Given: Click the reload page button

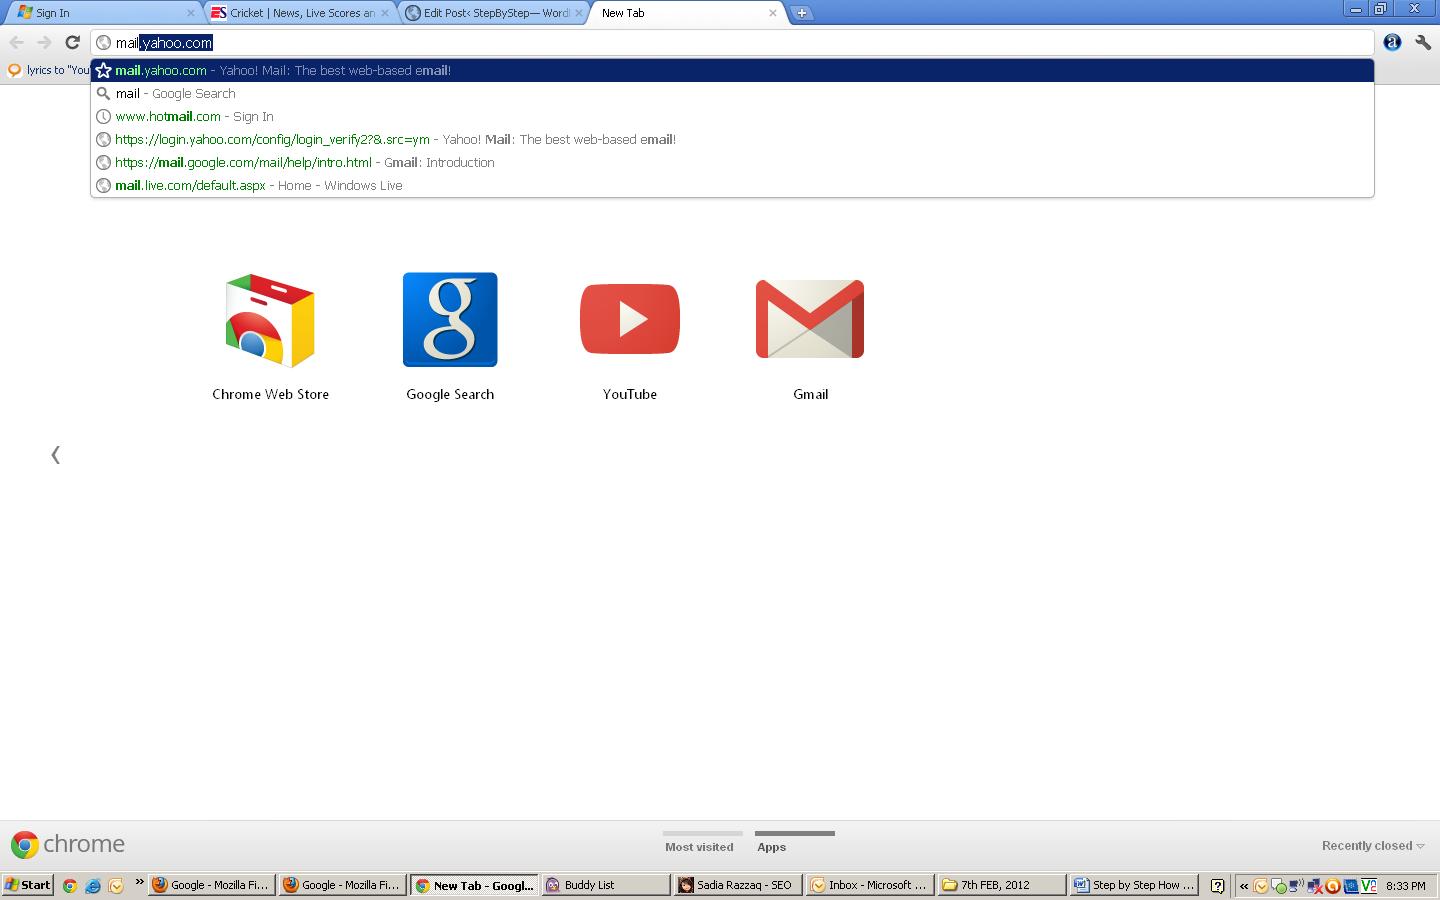Looking at the screenshot, I should (x=72, y=42).
